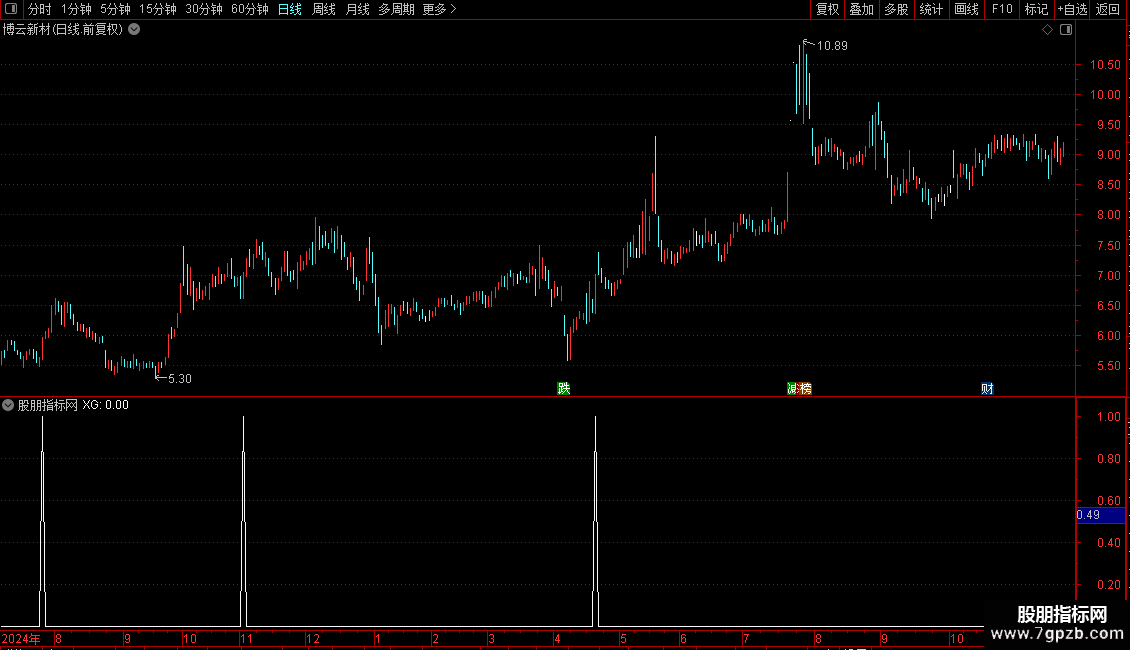Click the 2024年 date axis label
The height and width of the screenshot is (650, 1130).
[21, 638]
